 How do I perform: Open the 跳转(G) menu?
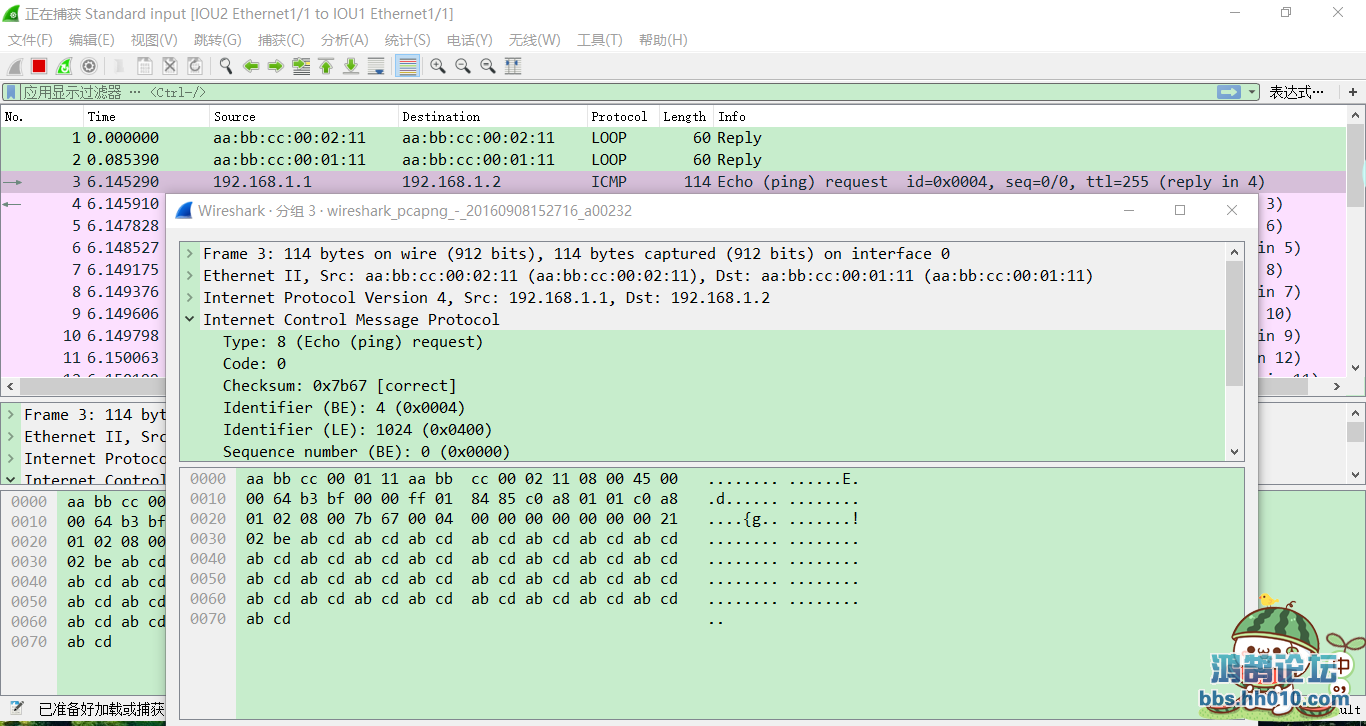pos(217,40)
